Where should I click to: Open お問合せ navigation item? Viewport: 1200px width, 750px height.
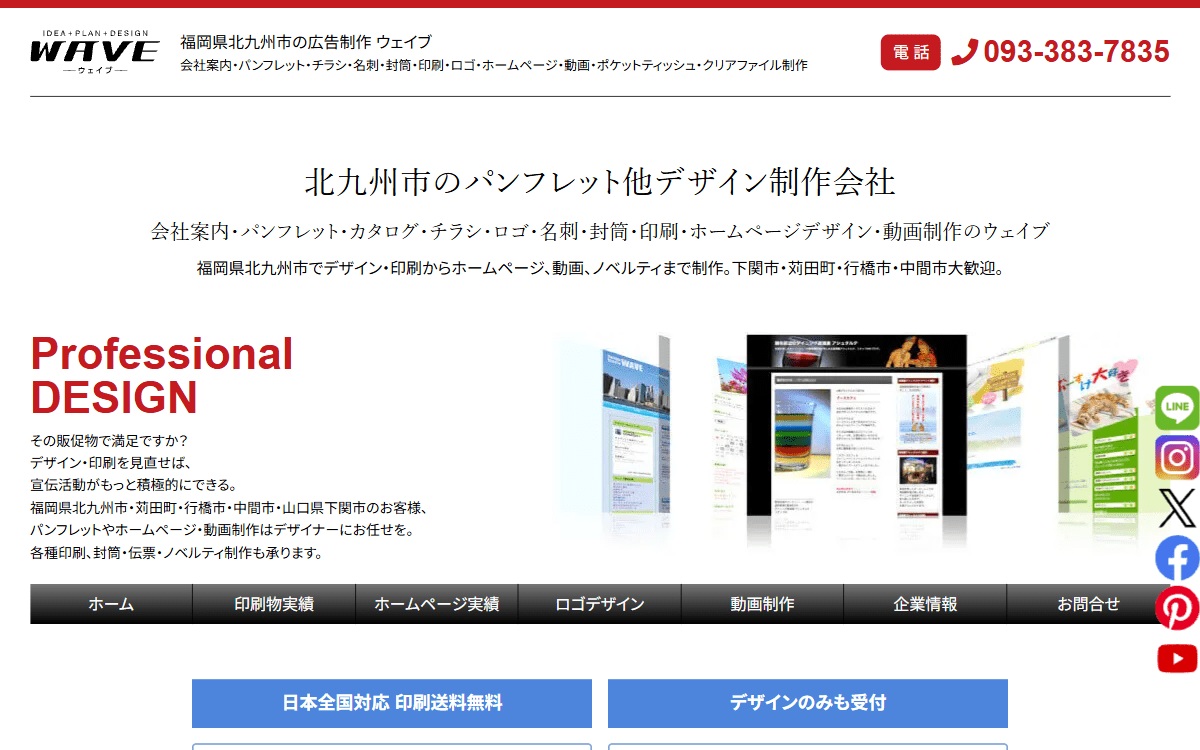pos(1088,604)
